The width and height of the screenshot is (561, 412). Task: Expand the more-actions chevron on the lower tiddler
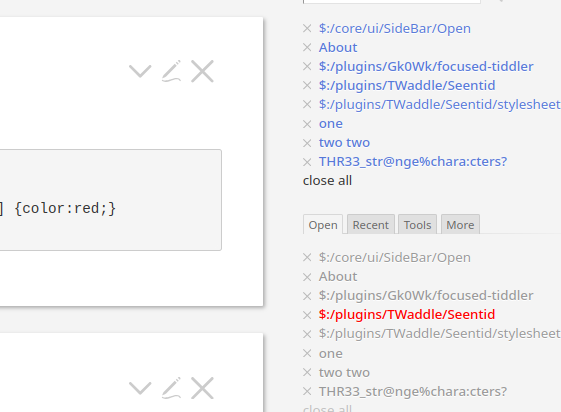pyautogui.click(x=140, y=388)
